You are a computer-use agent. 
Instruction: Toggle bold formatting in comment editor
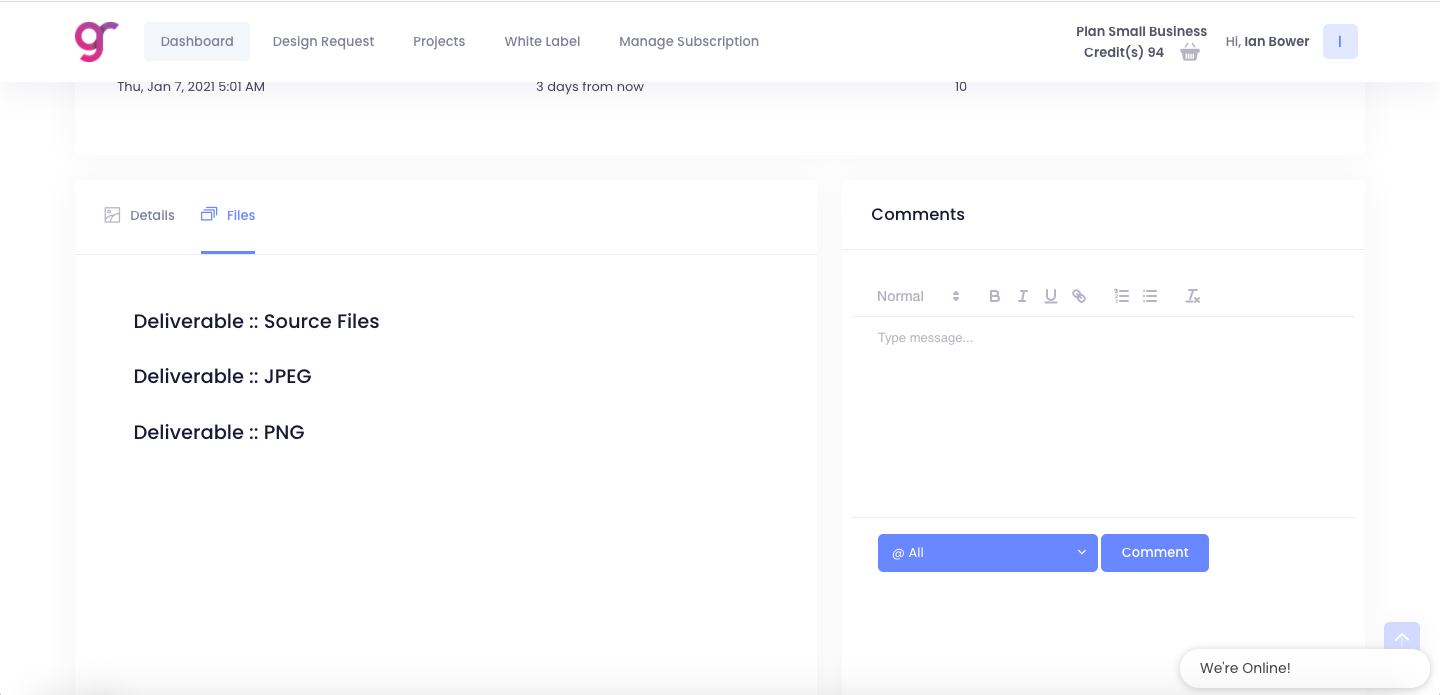tap(994, 296)
